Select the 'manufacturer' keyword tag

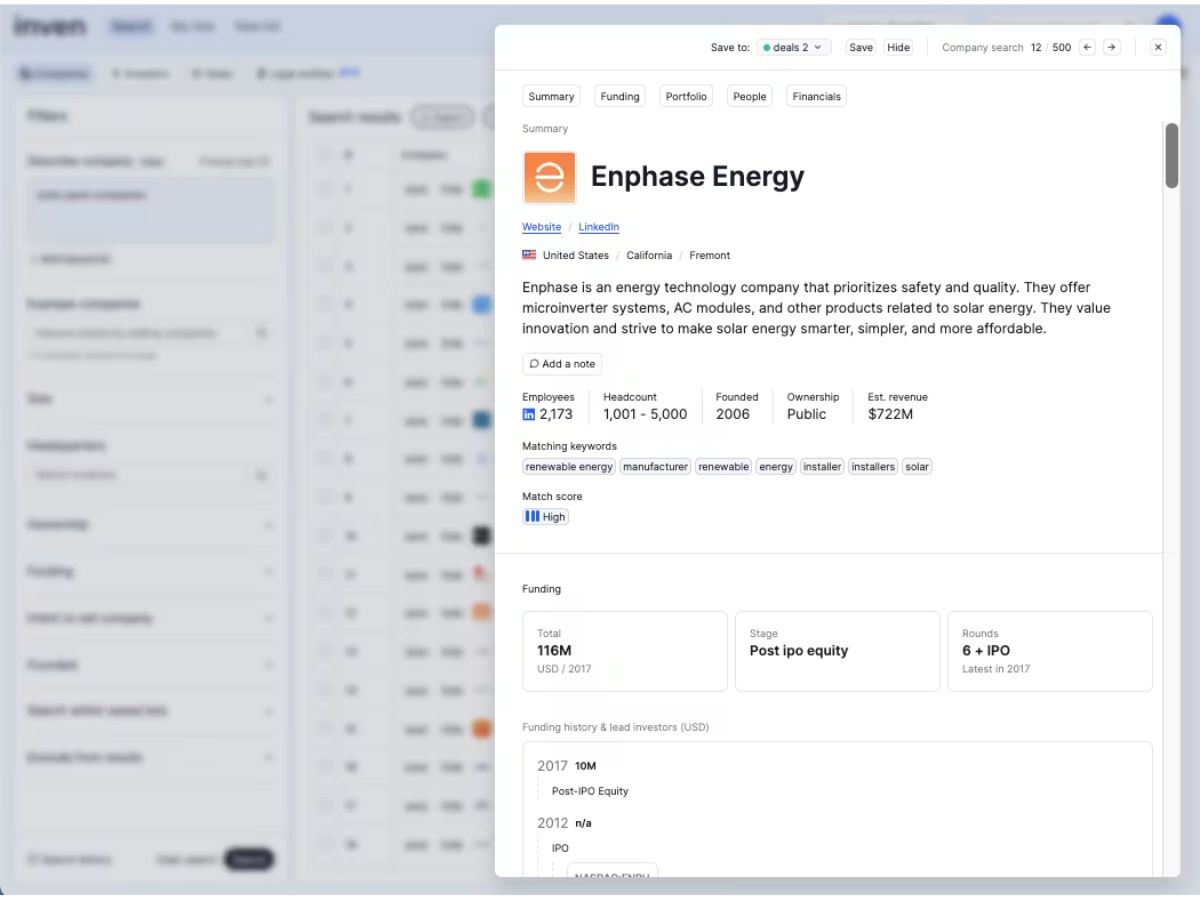coord(655,467)
